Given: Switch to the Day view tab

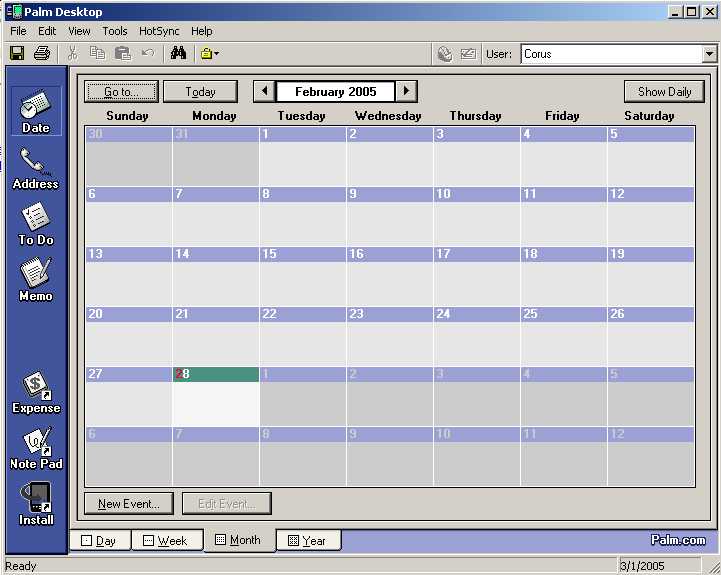Looking at the screenshot, I should tap(100, 540).
